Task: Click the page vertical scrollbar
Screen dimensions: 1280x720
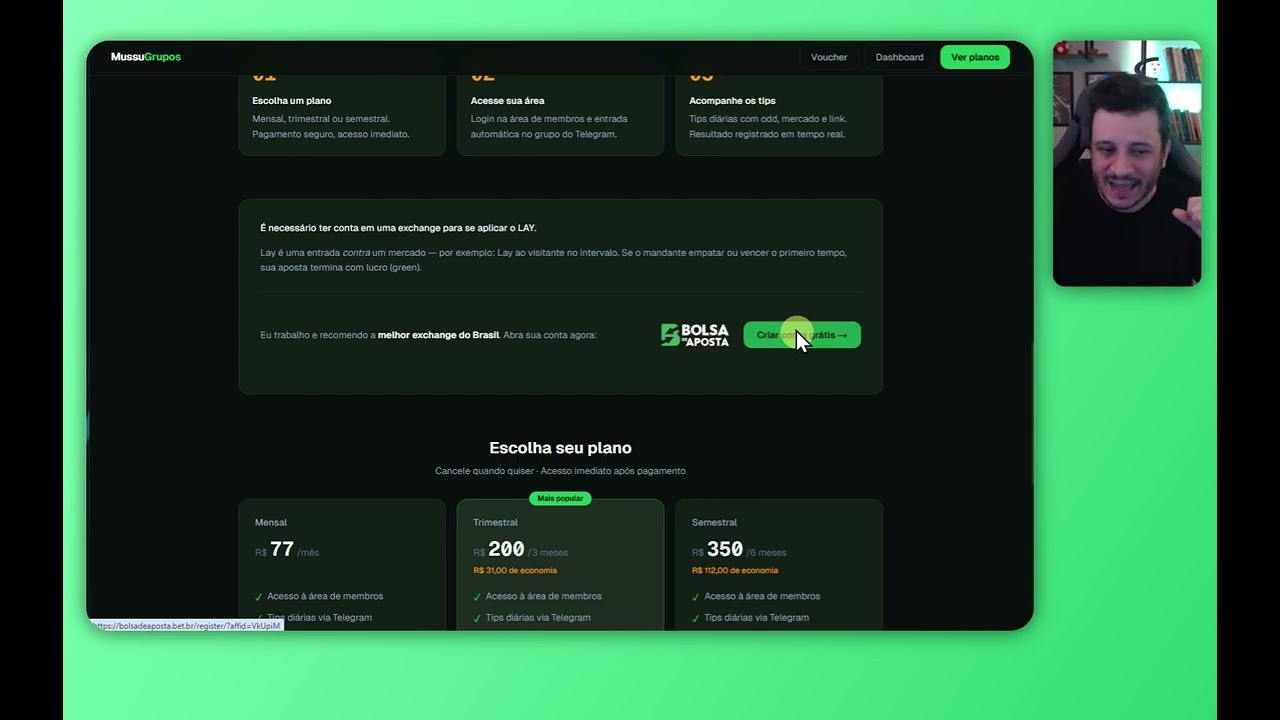Action: 1032,414
